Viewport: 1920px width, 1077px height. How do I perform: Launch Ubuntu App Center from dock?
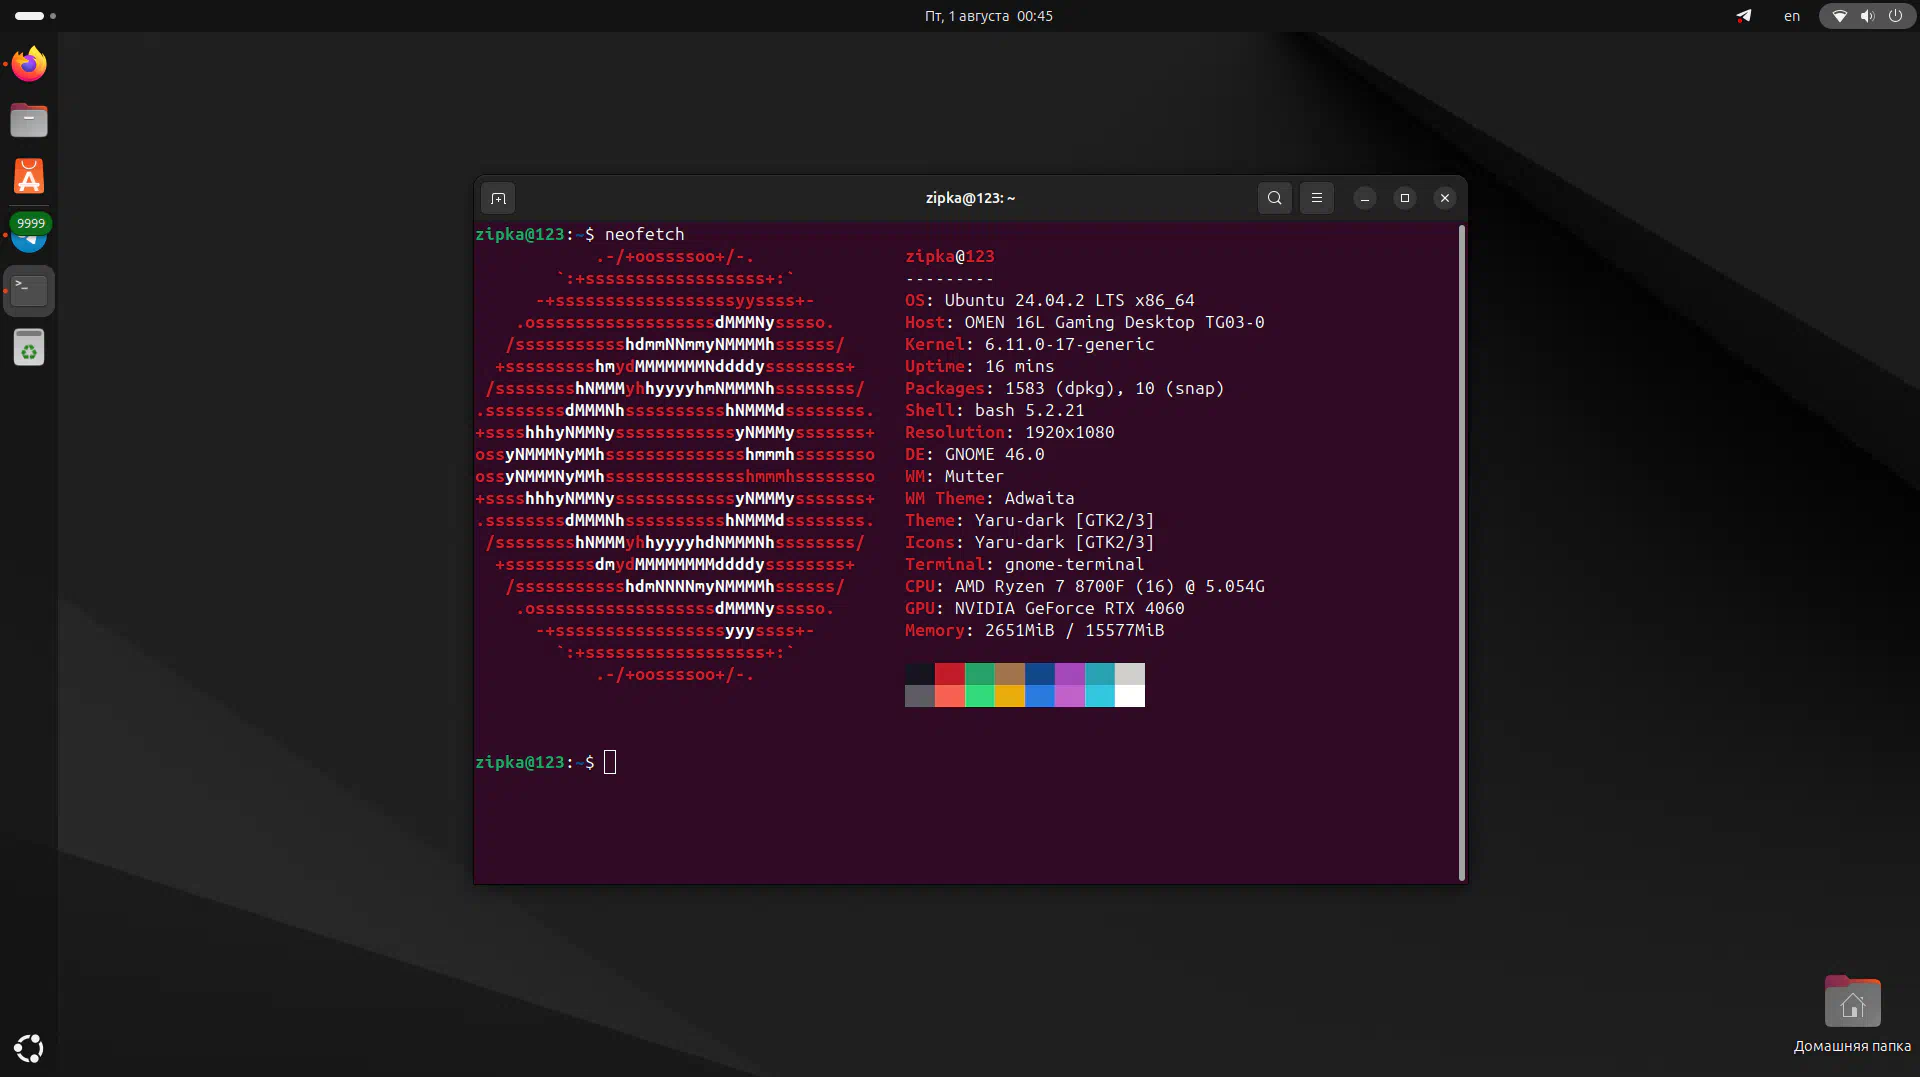29,177
